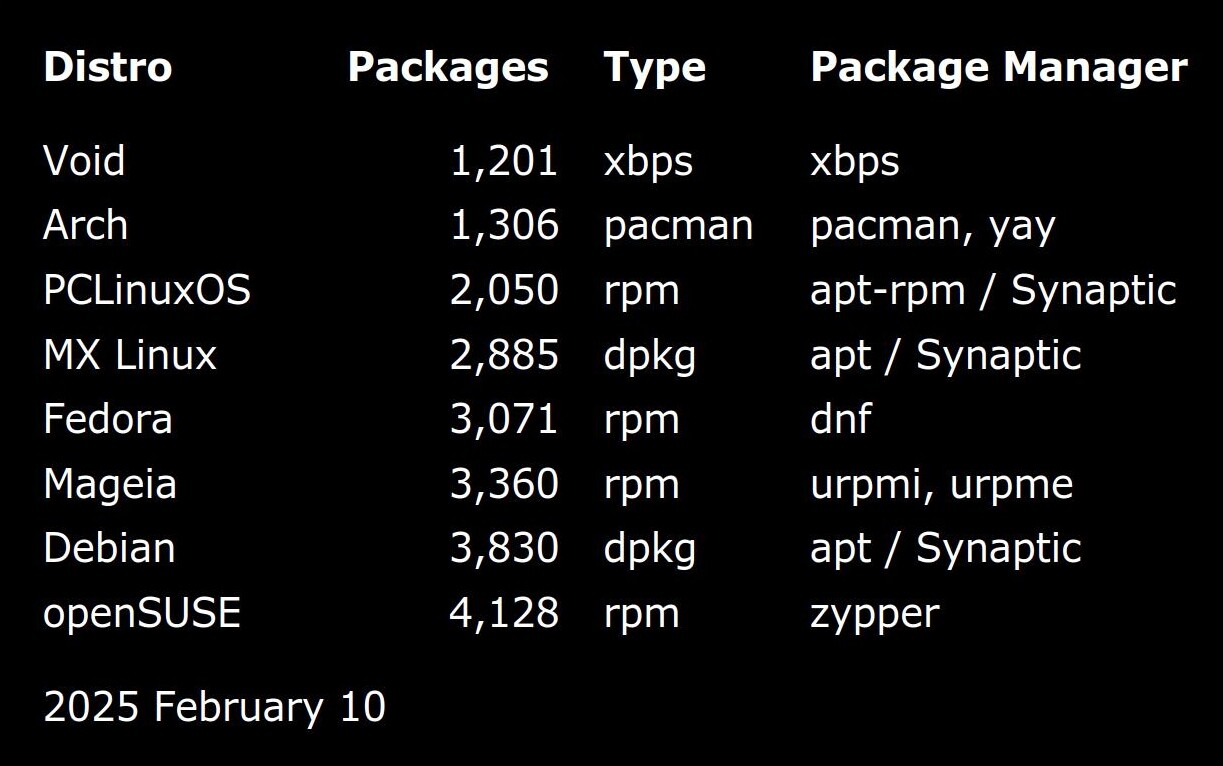This screenshot has width=1223, height=766.
Task: Click the openSUSE row label
Action: [x=142, y=613]
